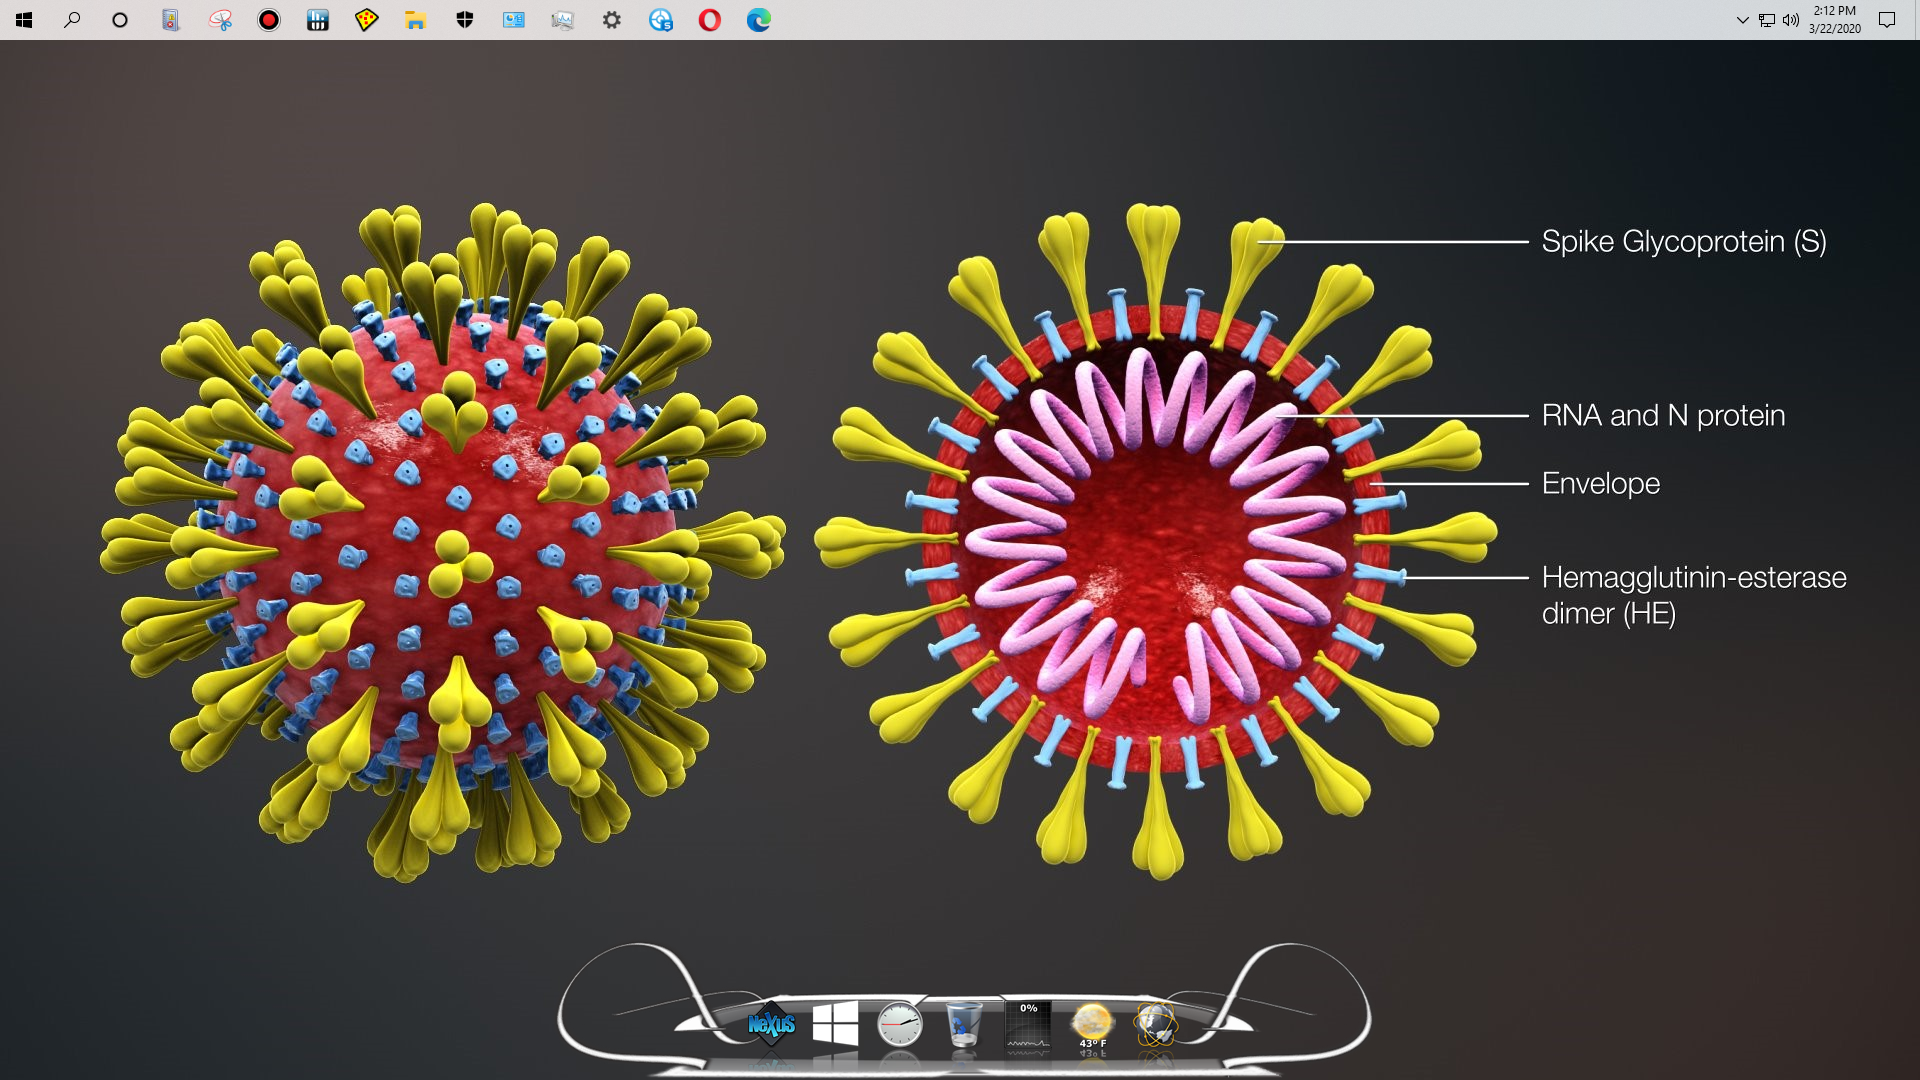Click the taskbar search magnifier
Screen dimensions: 1920x1080
(x=72, y=20)
